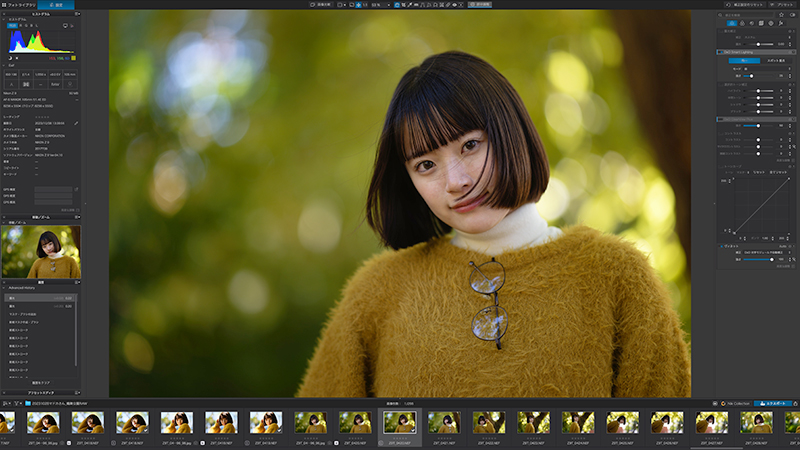Toggle the Vignetting correction switch
The image size is (800, 450).
coord(721,246)
